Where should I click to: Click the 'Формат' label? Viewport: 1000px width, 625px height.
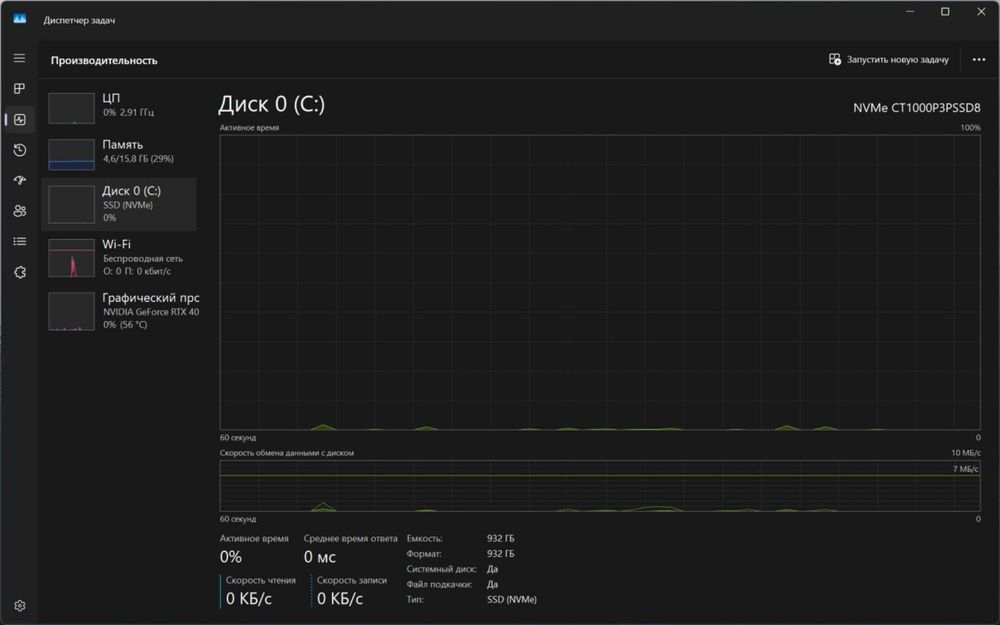point(424,554)
